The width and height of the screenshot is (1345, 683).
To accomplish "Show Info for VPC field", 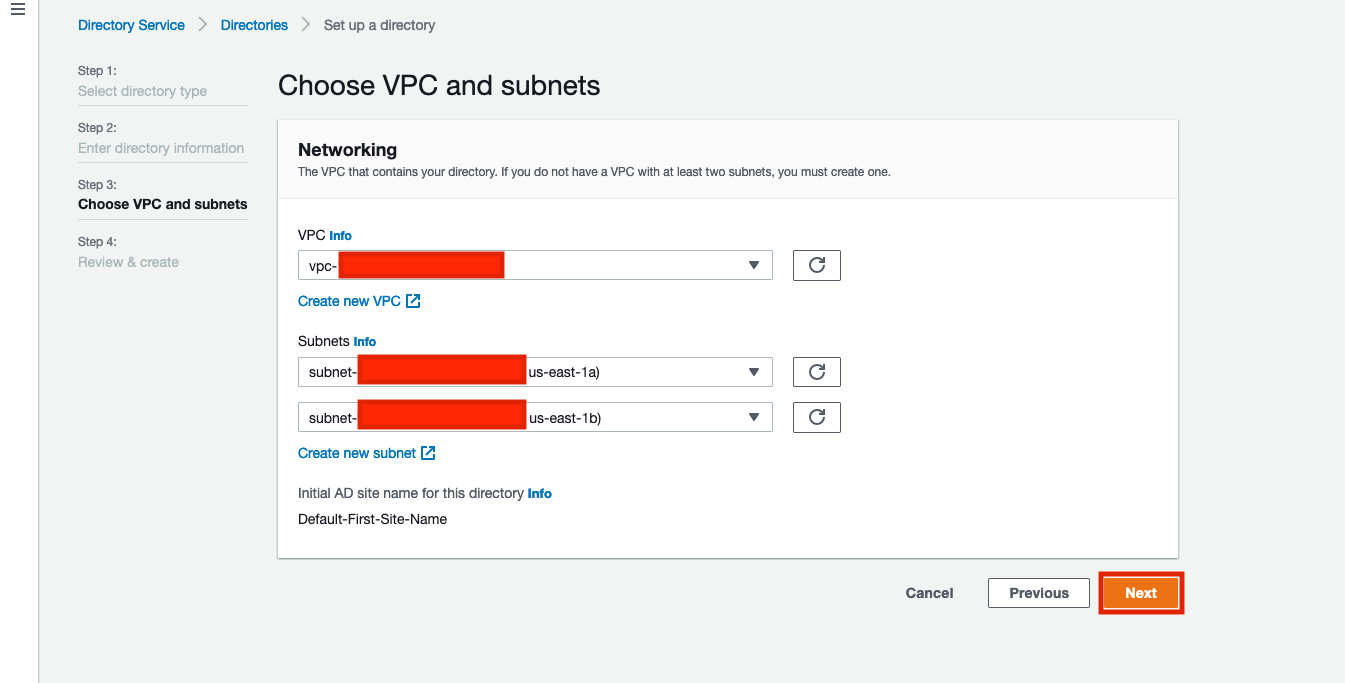I will (341, 236).
